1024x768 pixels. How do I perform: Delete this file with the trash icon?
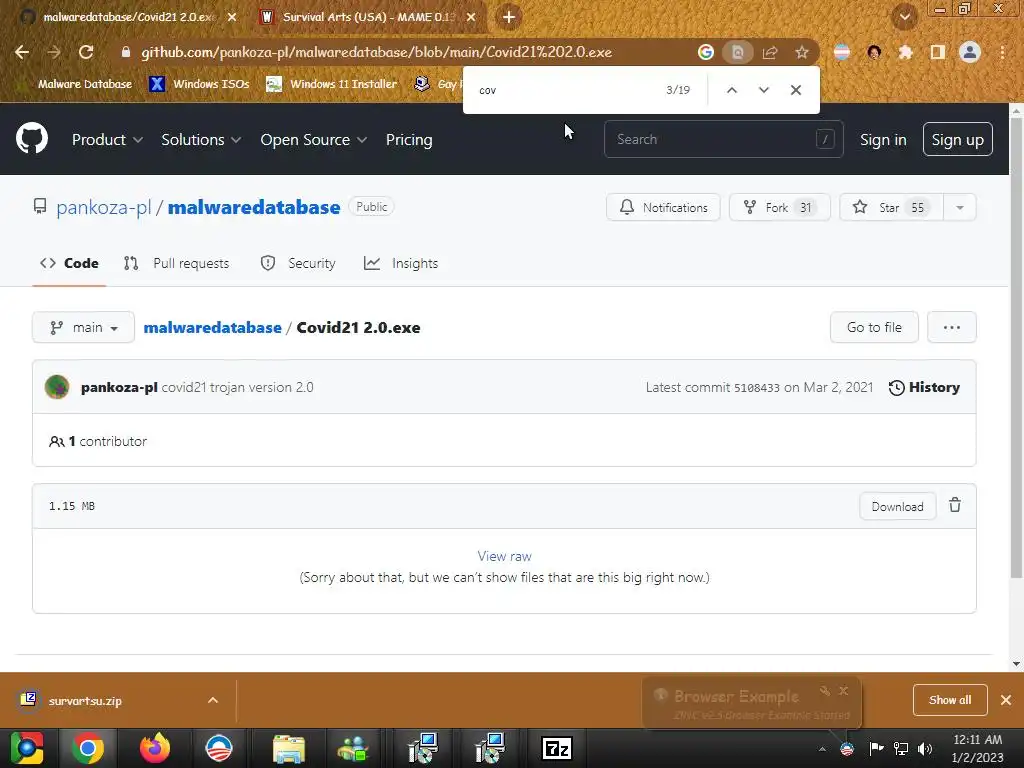(955, 505)
